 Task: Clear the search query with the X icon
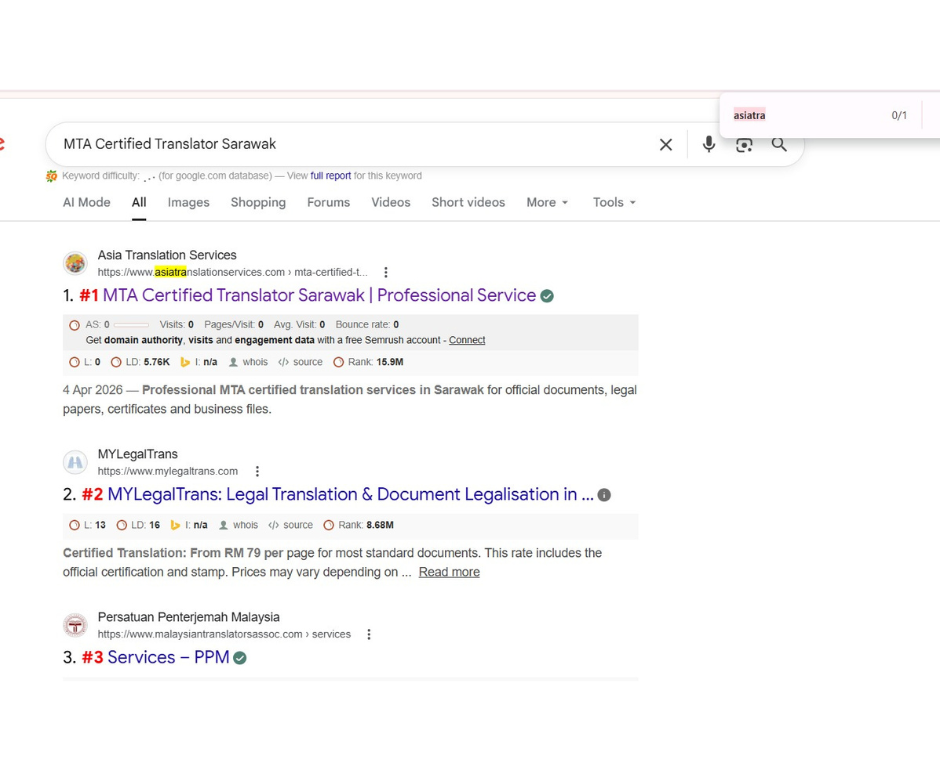point(665,144)
